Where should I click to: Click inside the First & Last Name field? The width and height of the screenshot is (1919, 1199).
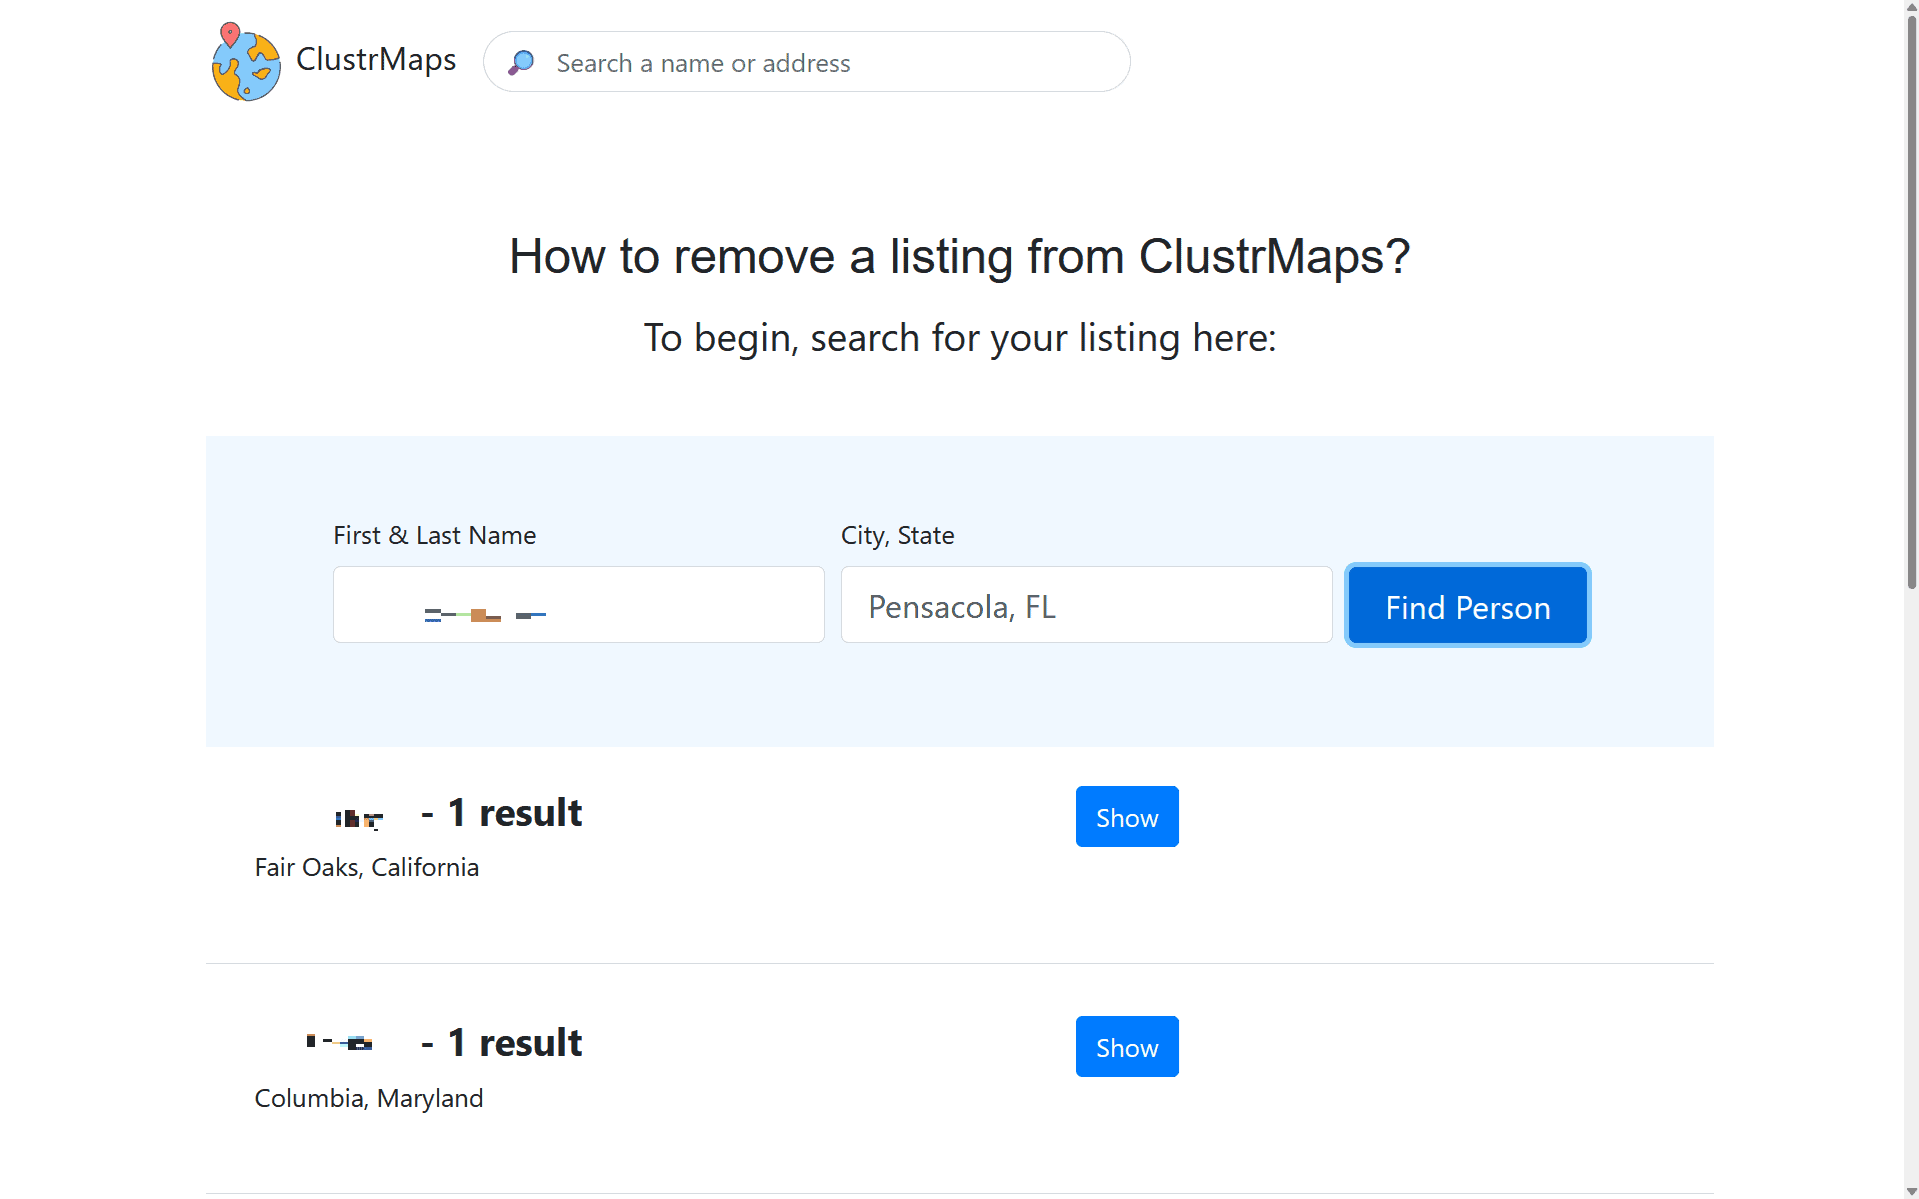[578, 604]
